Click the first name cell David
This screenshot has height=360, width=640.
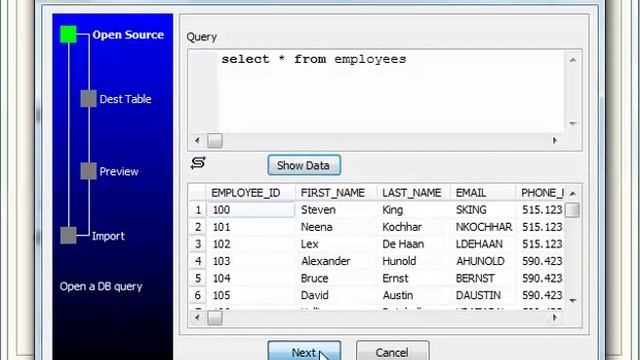336,295
